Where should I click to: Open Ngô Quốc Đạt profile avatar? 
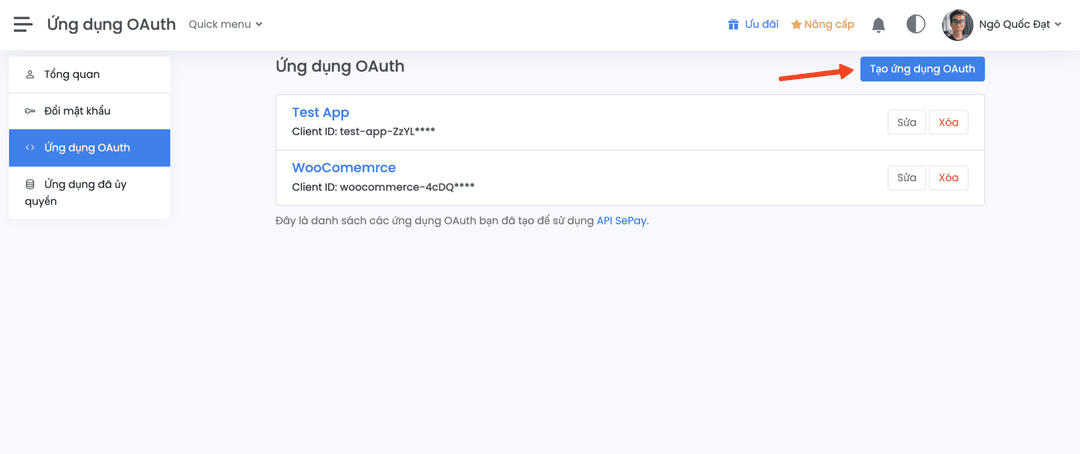(x=957, y=25)
